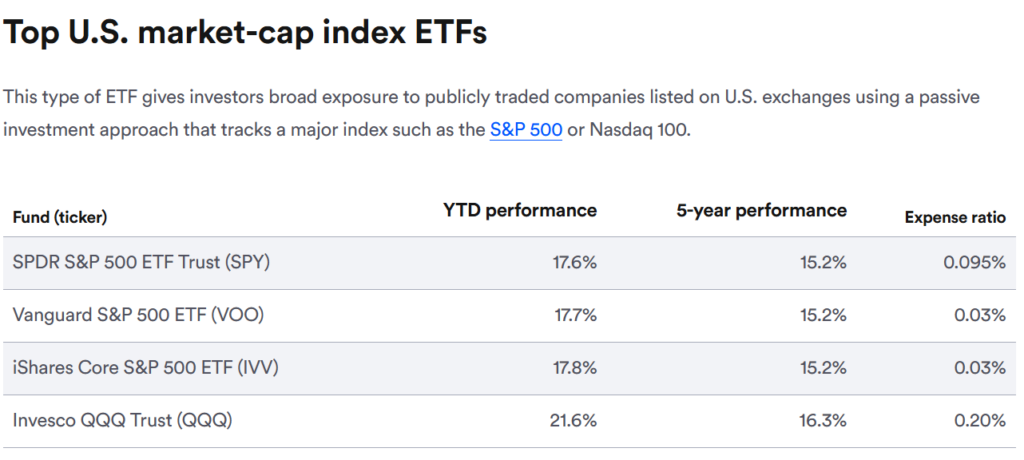Select the "Expense ratio" column header

pos(955,217)
